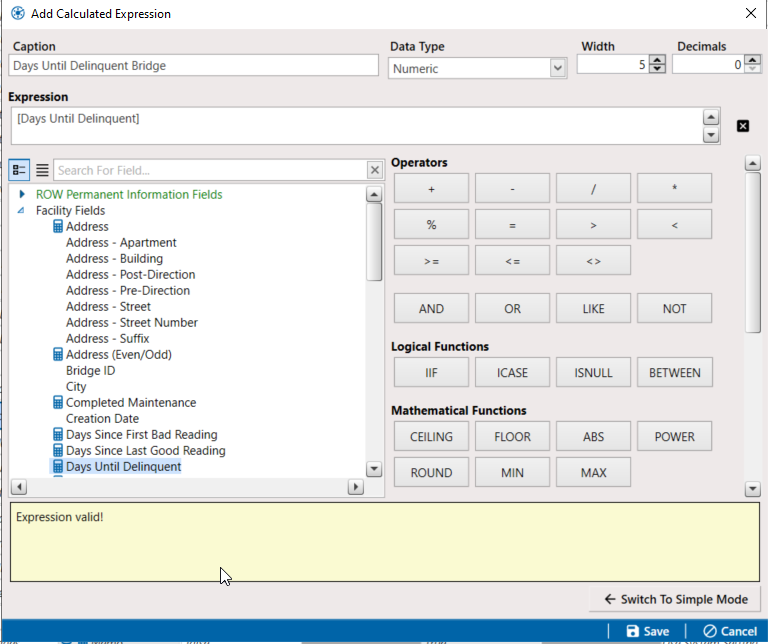Insert the ABS function
768x644 pixels.
point(593,436)
